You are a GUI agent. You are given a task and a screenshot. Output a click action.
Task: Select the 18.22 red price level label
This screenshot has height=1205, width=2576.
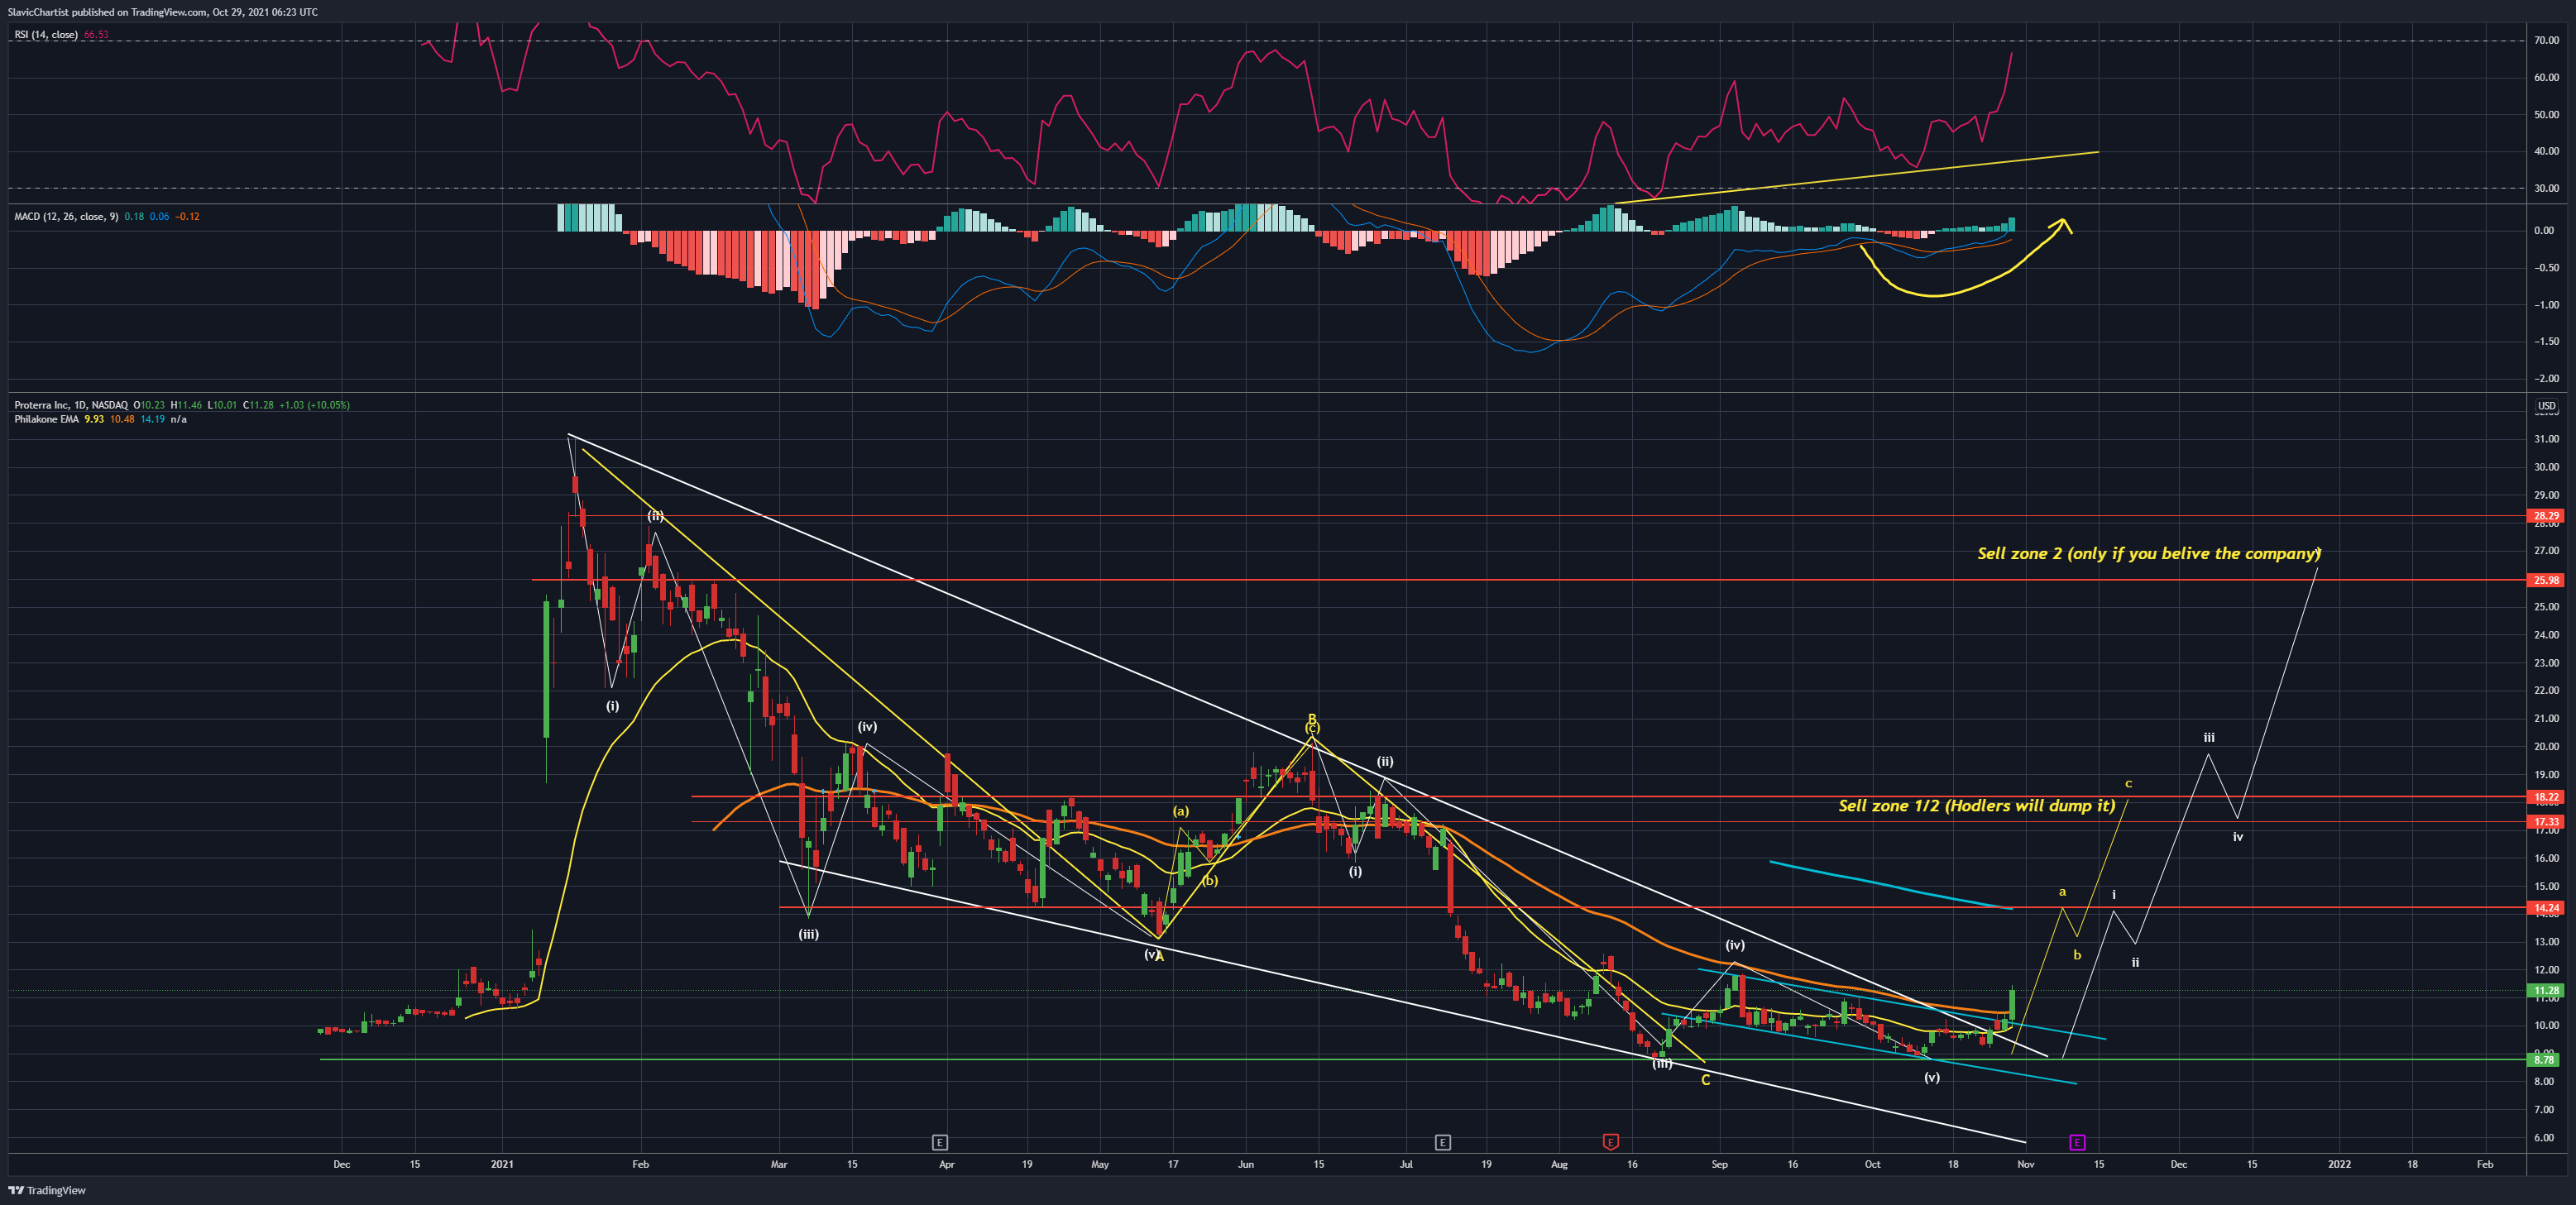2546,797
